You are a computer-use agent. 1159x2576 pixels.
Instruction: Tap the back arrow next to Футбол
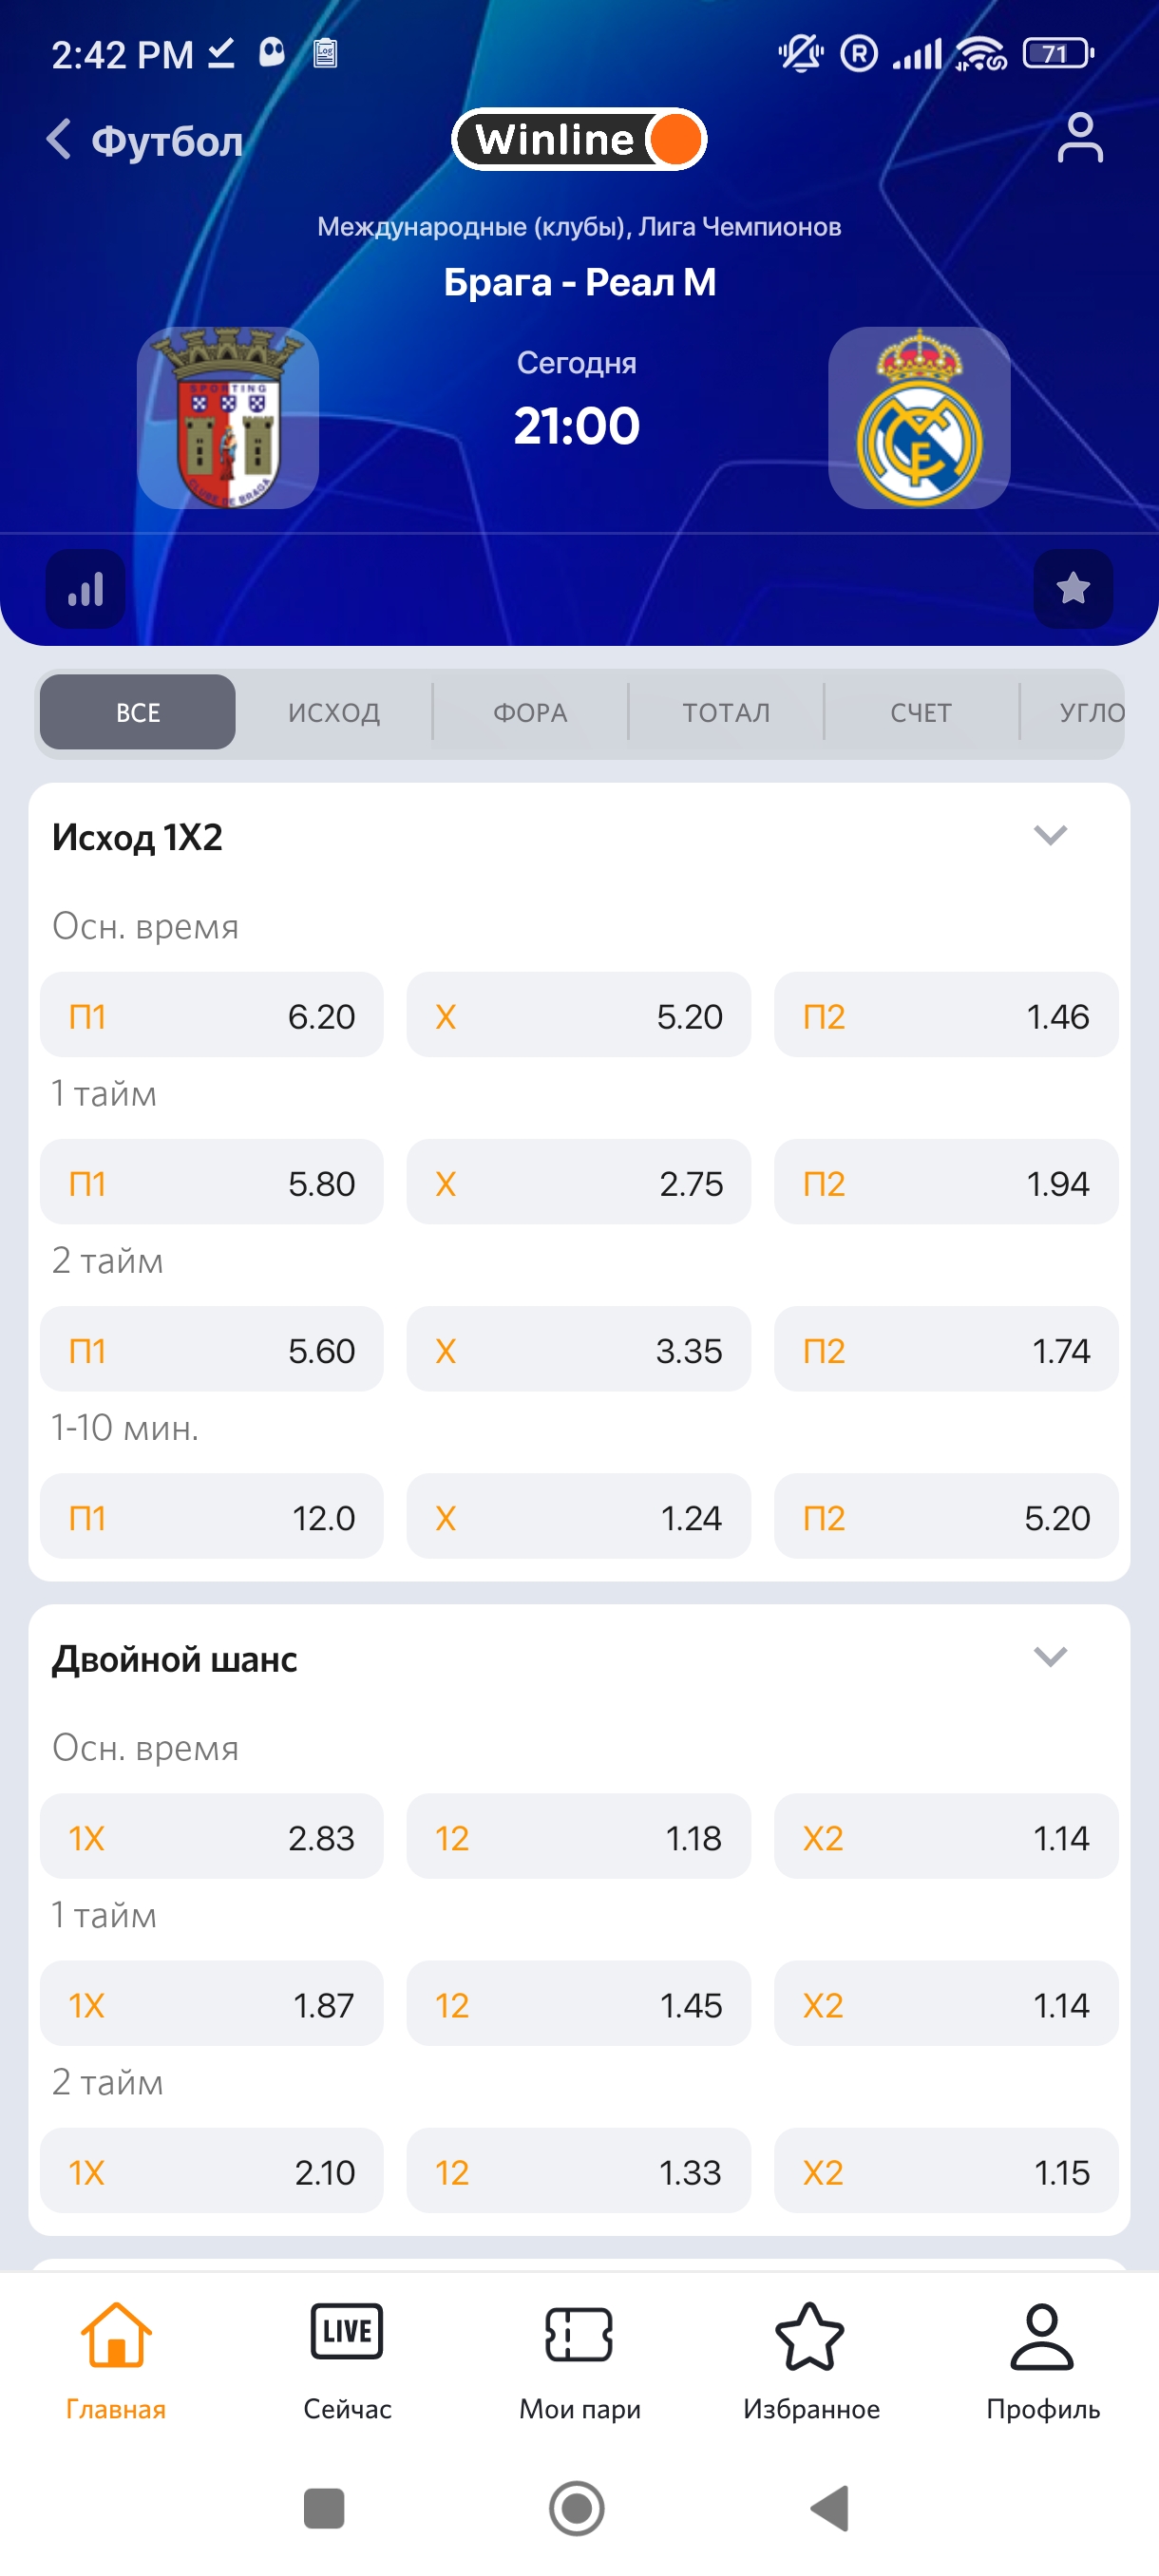pos(59,140)
